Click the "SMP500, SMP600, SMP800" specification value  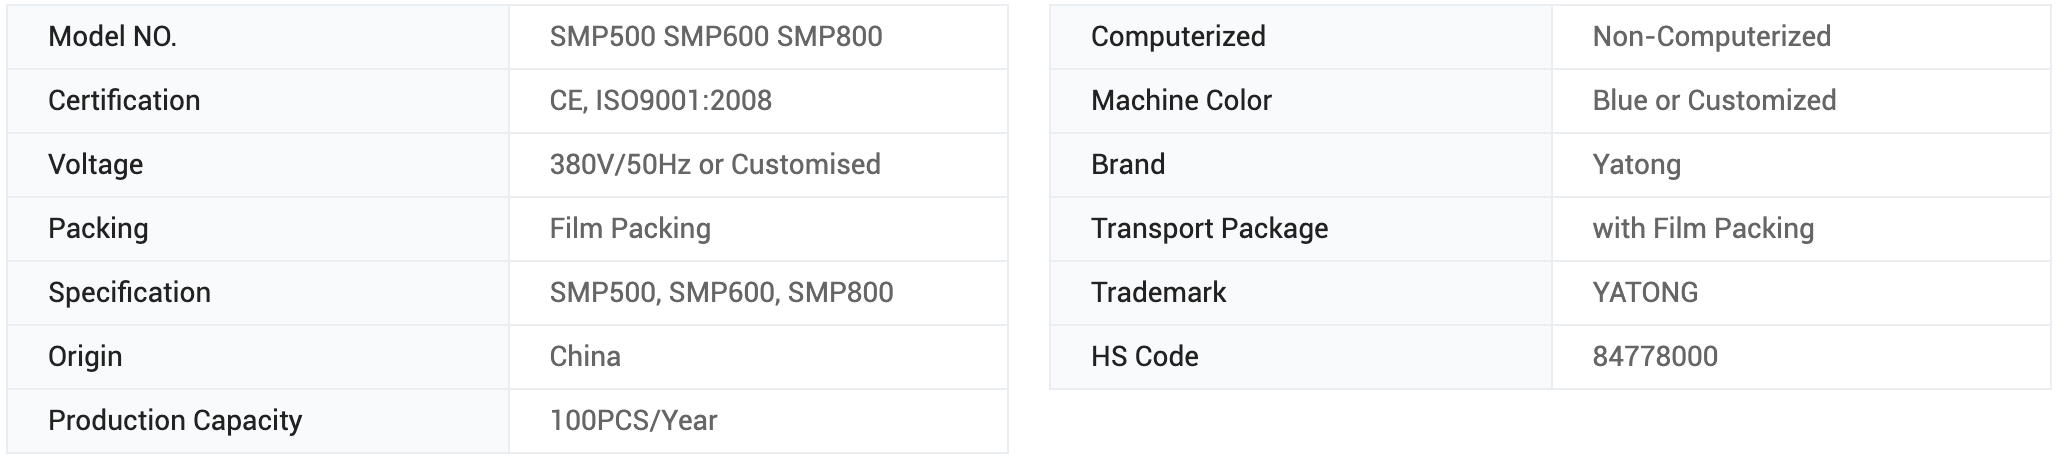click(x=721, y=293)
